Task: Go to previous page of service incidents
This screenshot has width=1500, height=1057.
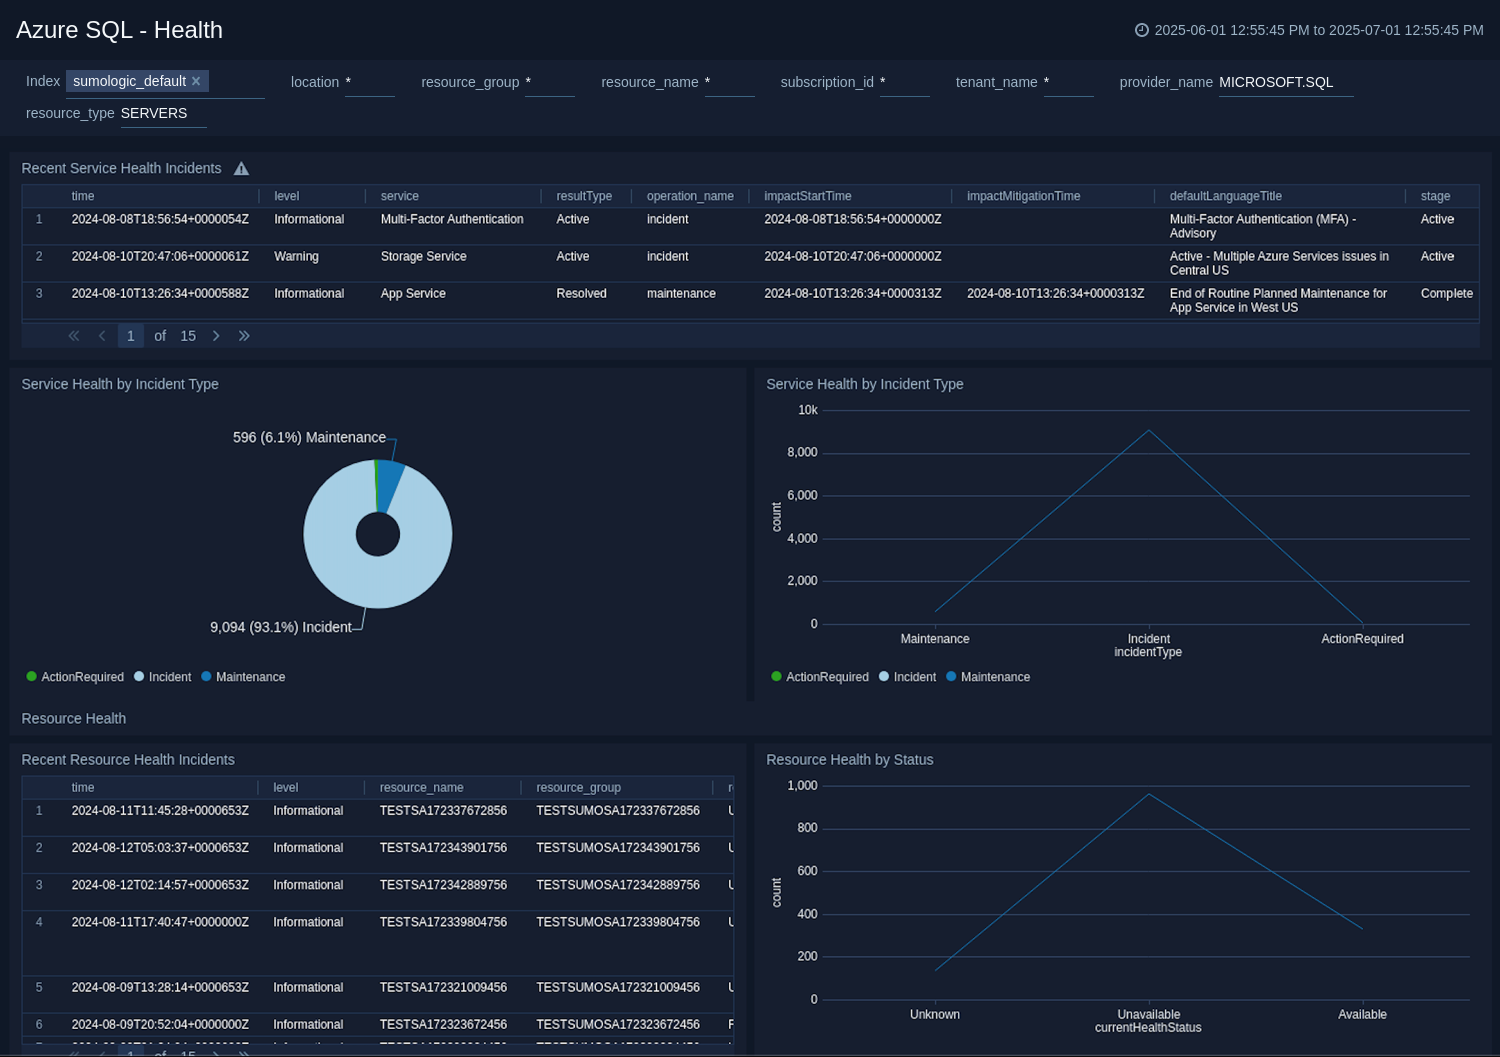Action: tap(102, 336)
